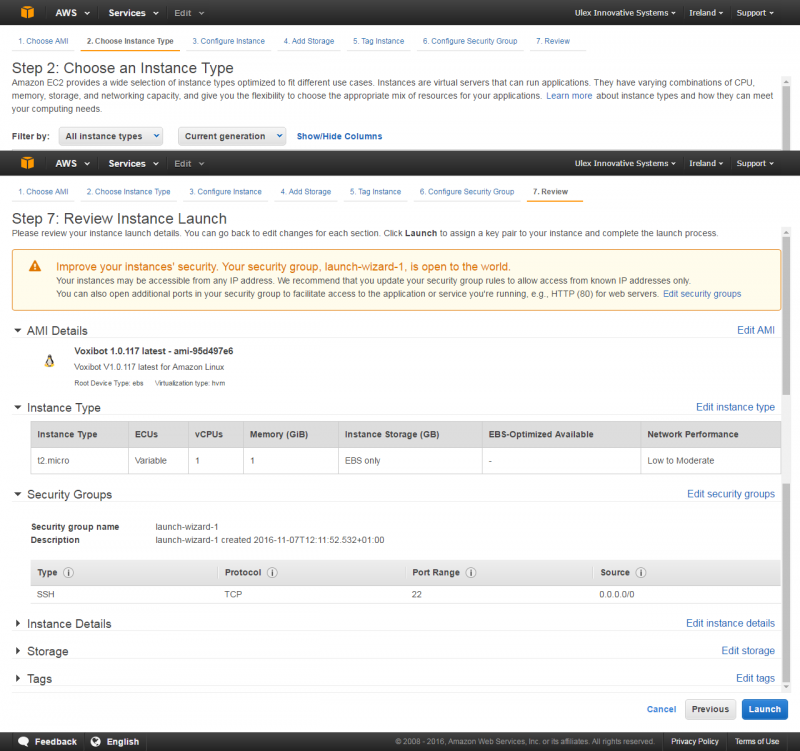Click the Privacy Policy footer link
The image size is (800, 751).
pyautogui.click(x=694, y=741)
